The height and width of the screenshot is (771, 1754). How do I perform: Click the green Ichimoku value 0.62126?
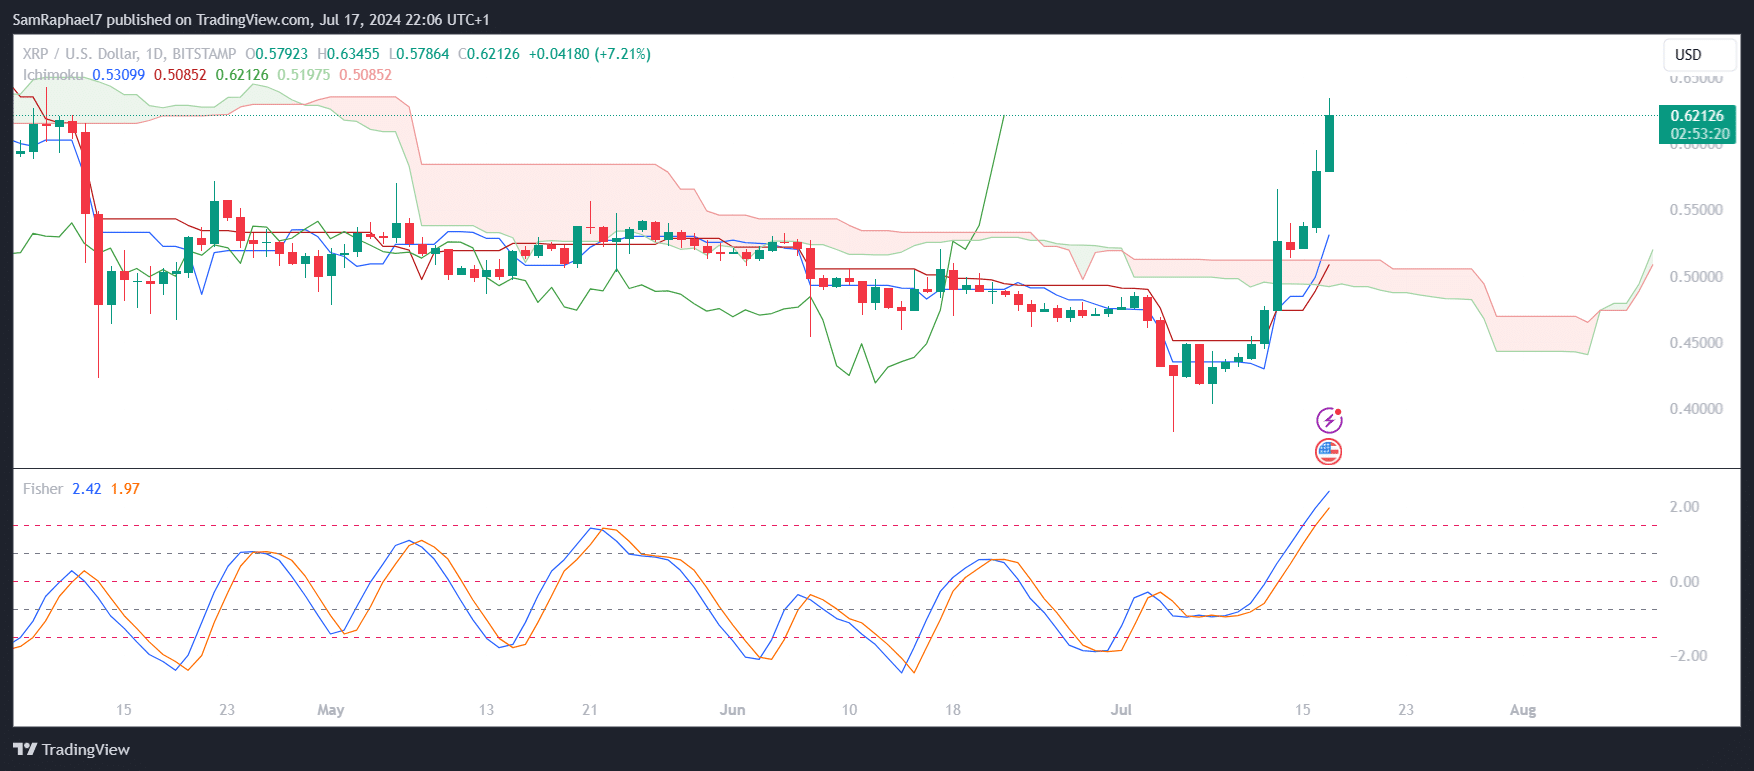point(242,75)
